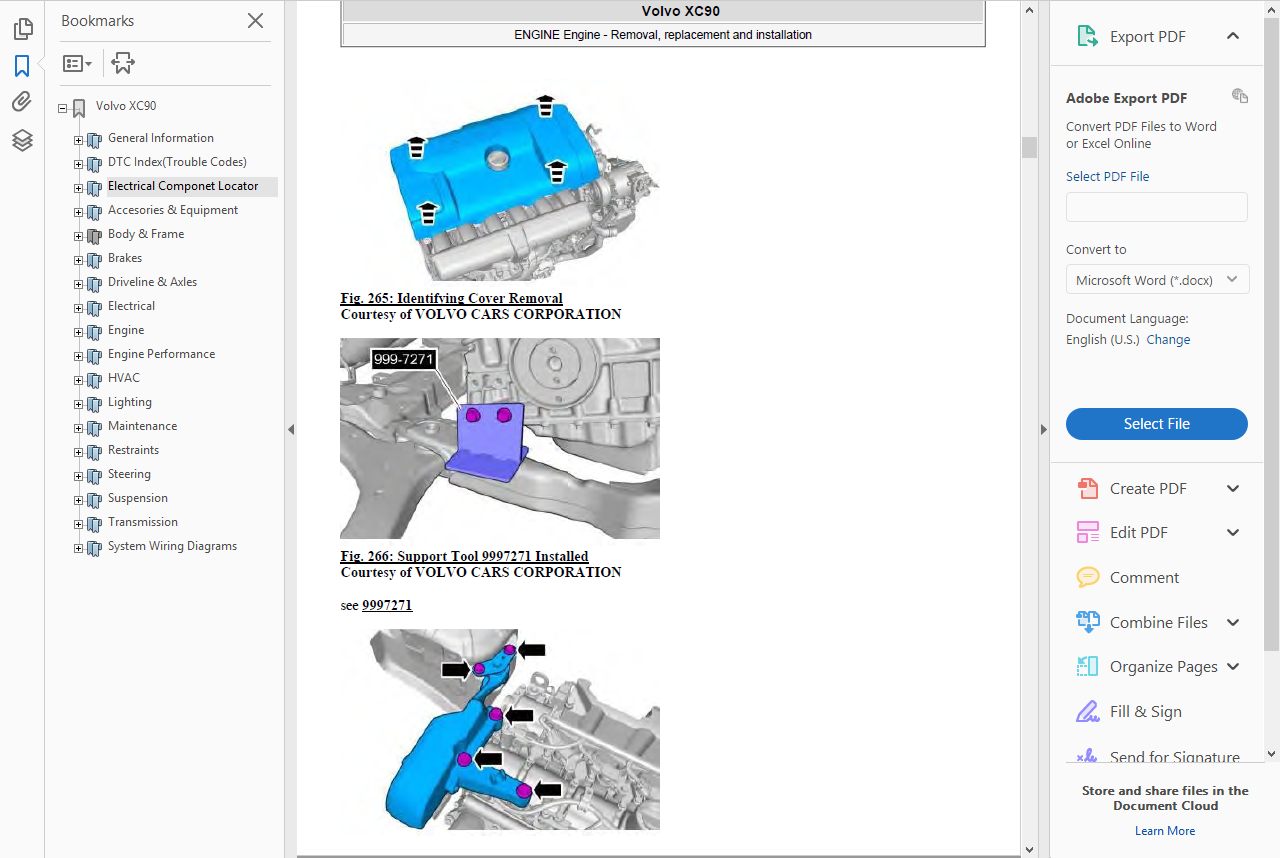Expand the Brakes bookmark node
This screenshot has height=858, width=1280.
(79, 260)
